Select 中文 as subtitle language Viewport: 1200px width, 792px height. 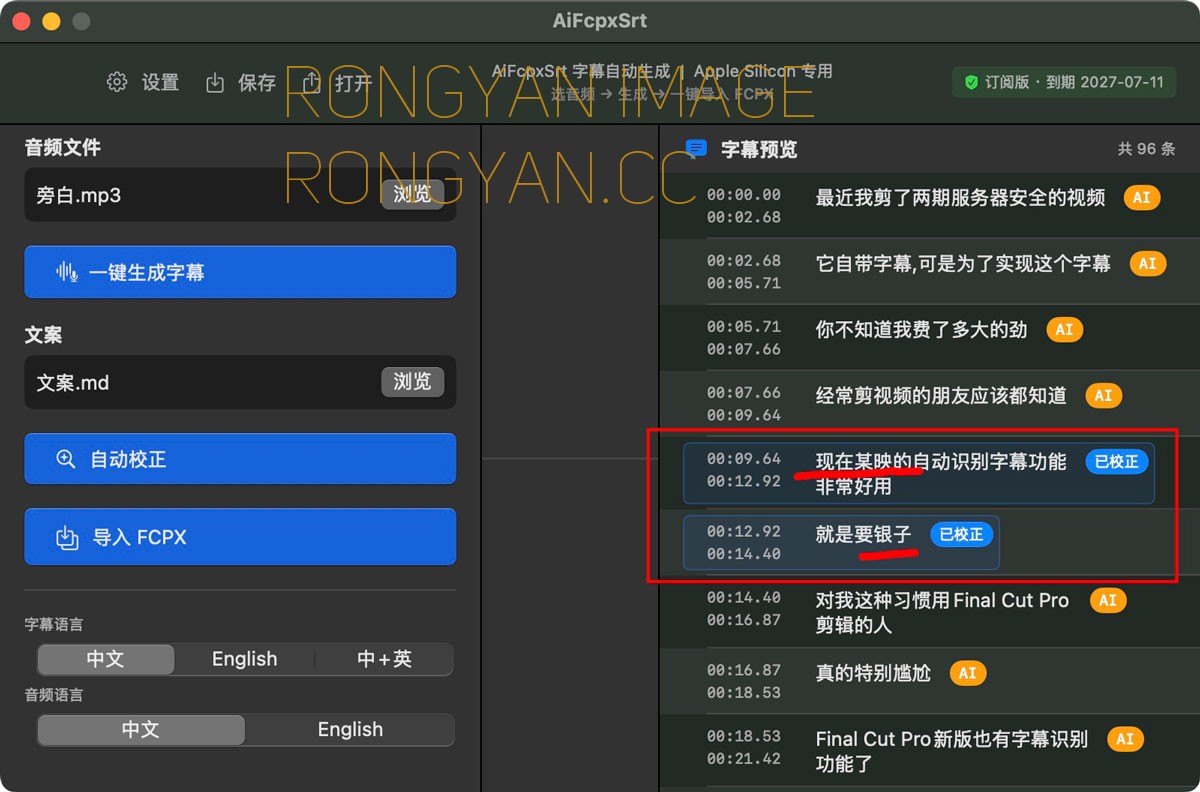105,659
